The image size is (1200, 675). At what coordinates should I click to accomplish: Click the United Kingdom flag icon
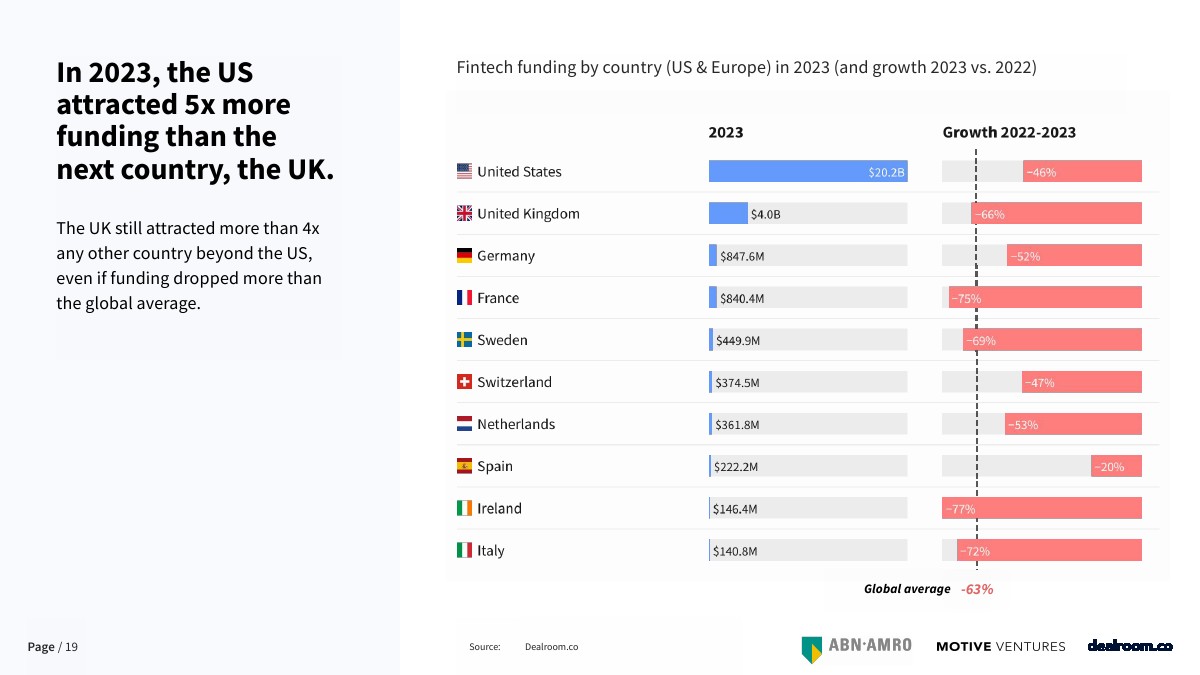pyautogui.click(x=464, y=213)
